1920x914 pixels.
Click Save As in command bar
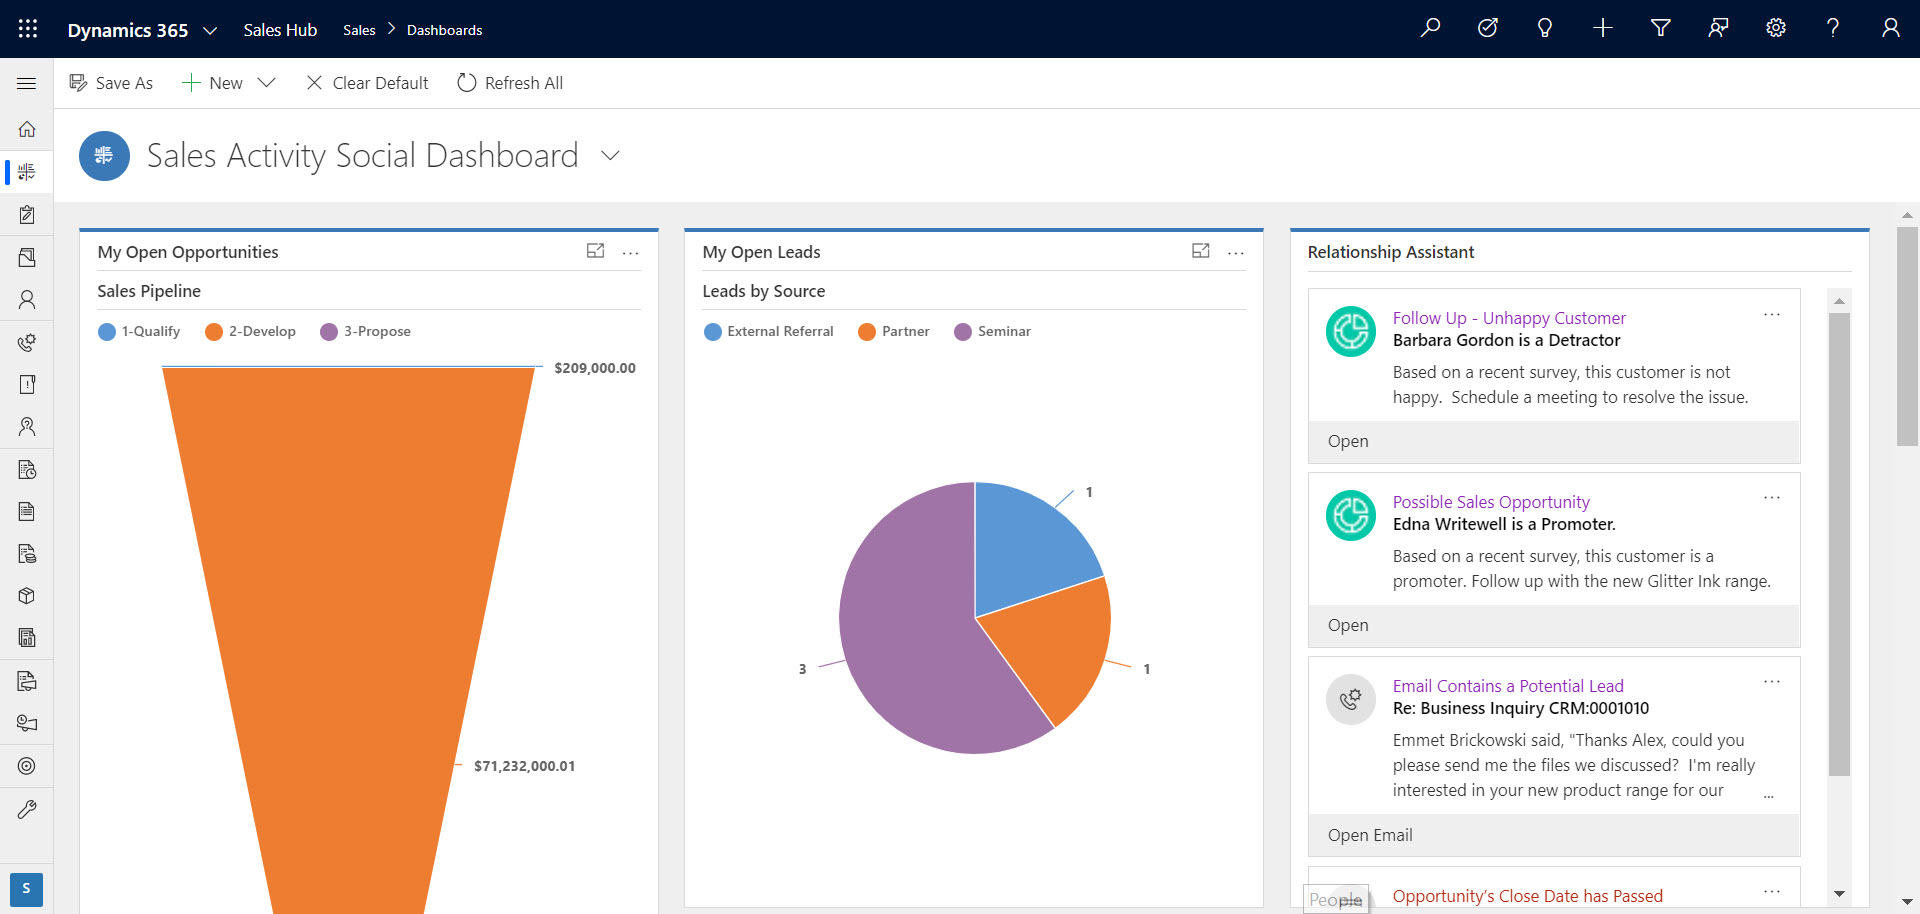click(111, 83)
